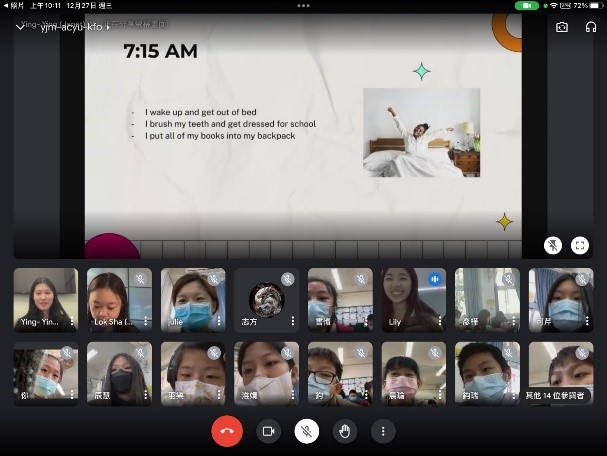Image resolution: width=607 pixels, height=456 pixels.
Task: Click the muted mic icon on 辰慧's tile
Action: pyautogui.click(x=140, y=353)
